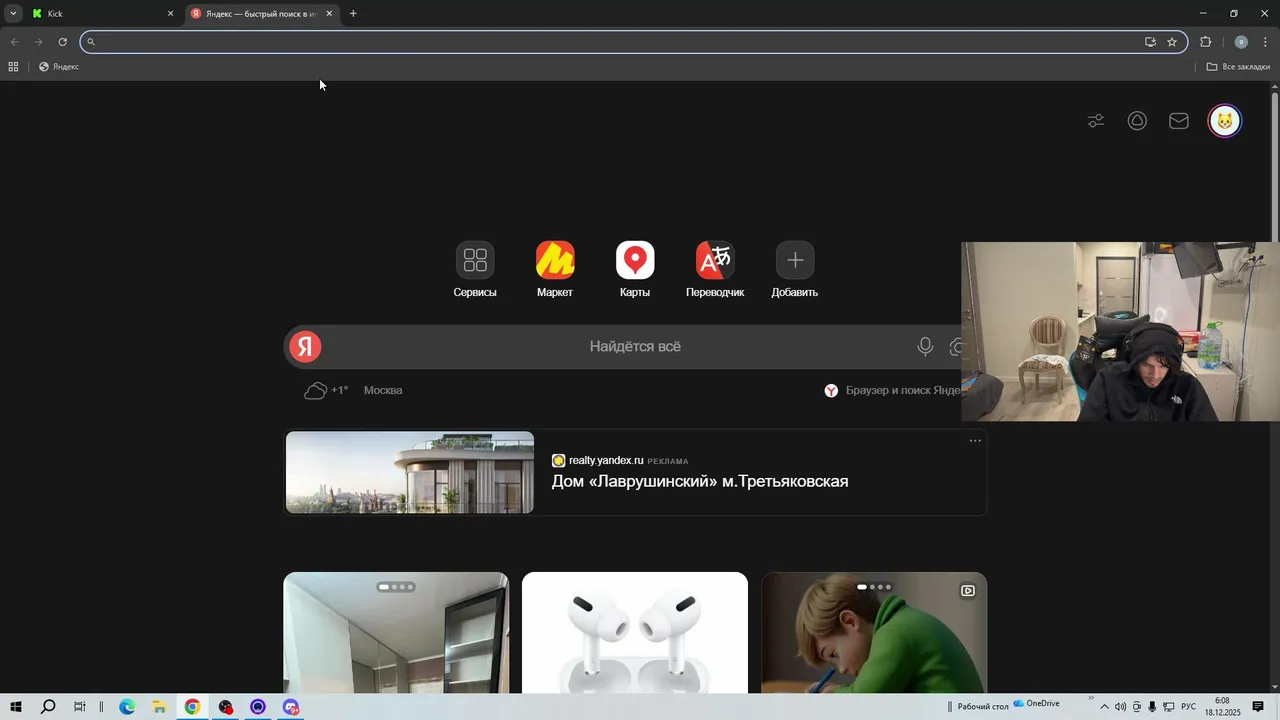This screenshot has width=1280, height=720.
Task: Open the Сервисы services grid icon
Action: pos(475,260)
